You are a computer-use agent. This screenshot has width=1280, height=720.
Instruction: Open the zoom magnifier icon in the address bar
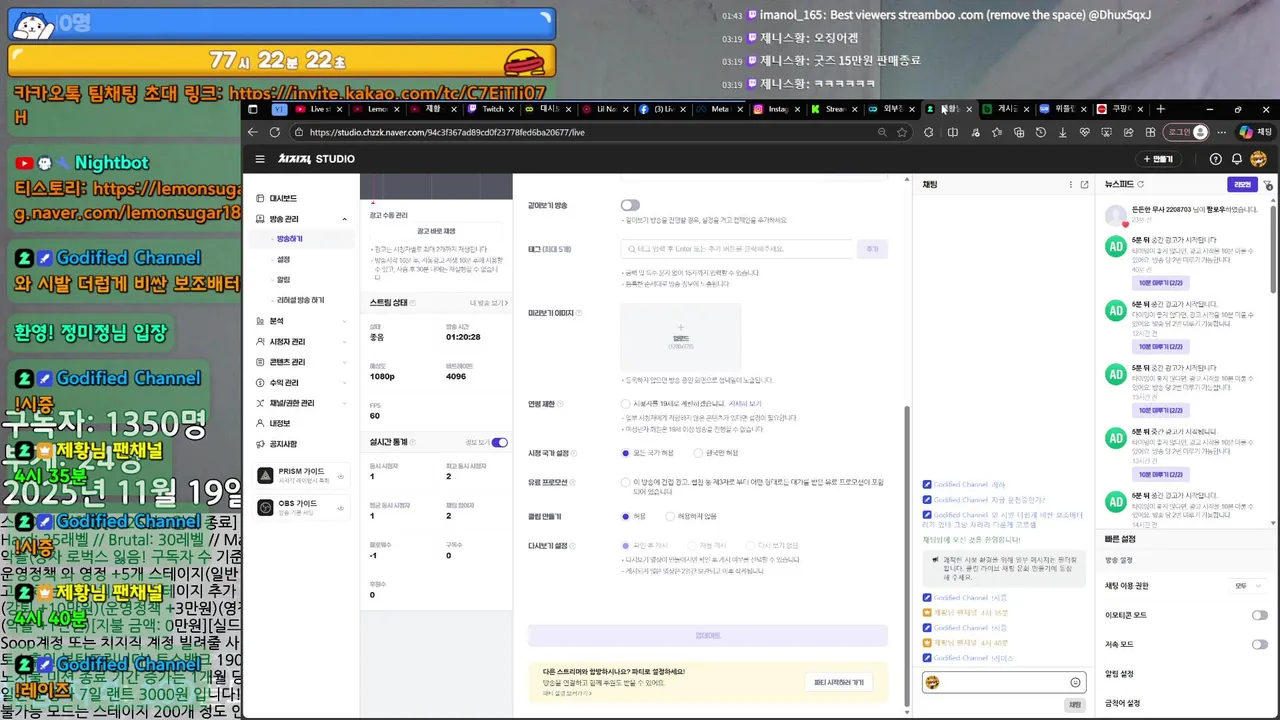[x=881, y=132]
